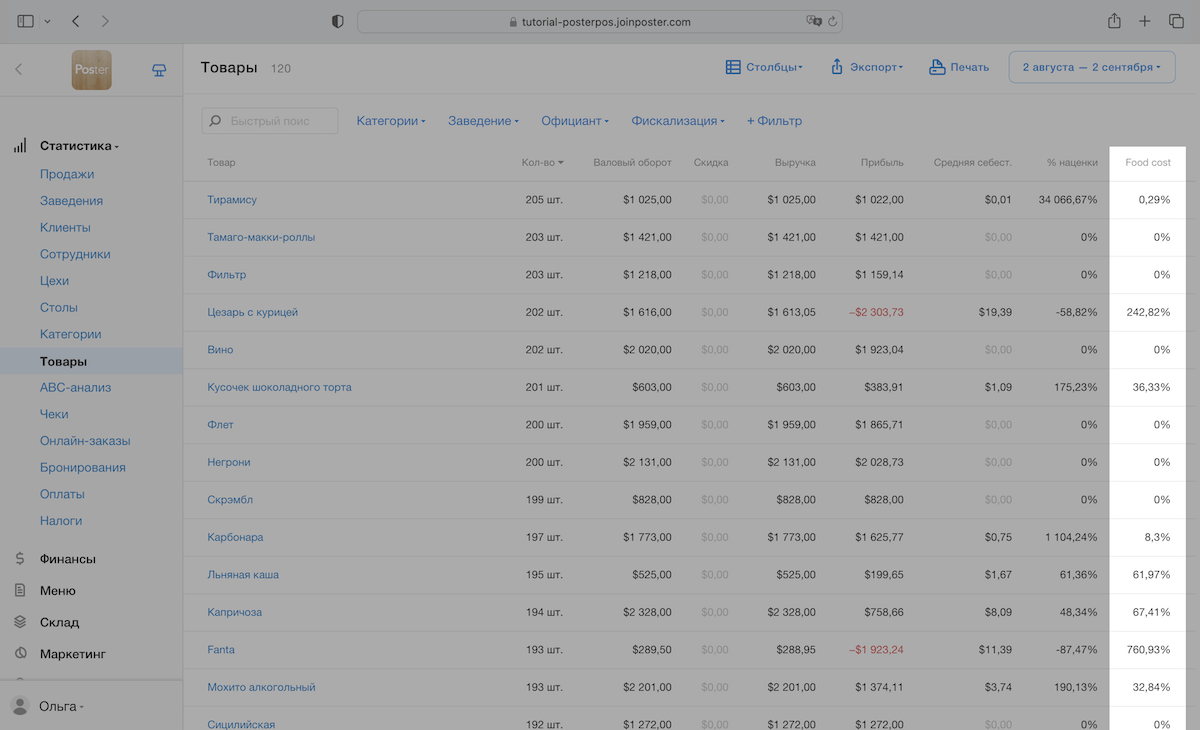Go to ABC-анализ in the sidebar

click(75, 388)
